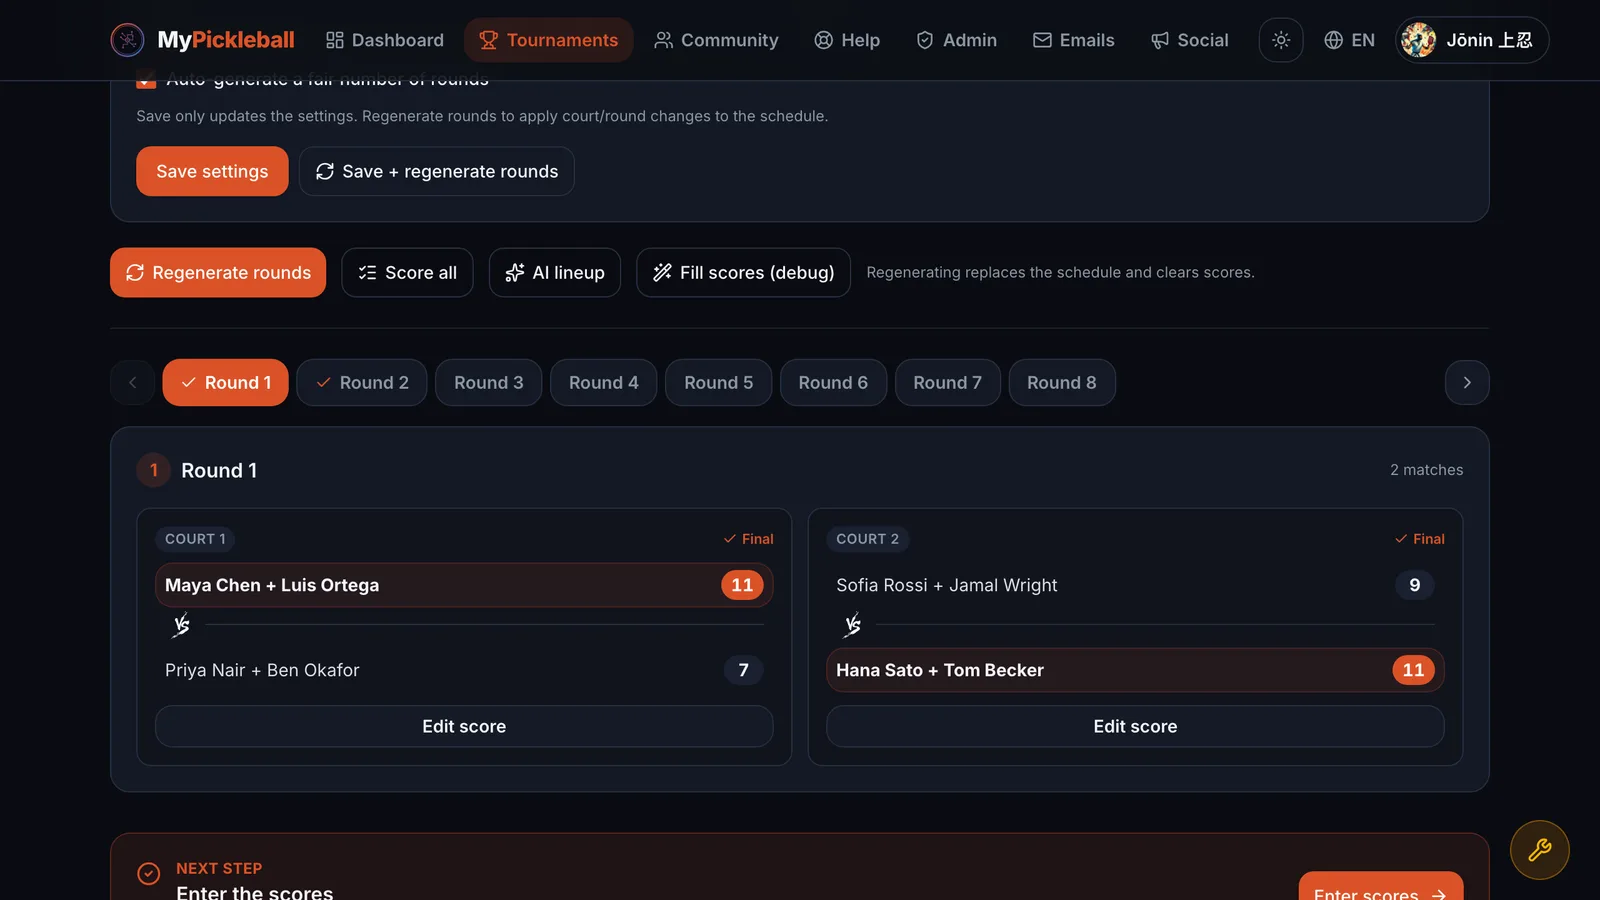This screenshot has height=900, width=1600.
Task: Go to previous rounds with left chevron
Action: tap(132, 382)
